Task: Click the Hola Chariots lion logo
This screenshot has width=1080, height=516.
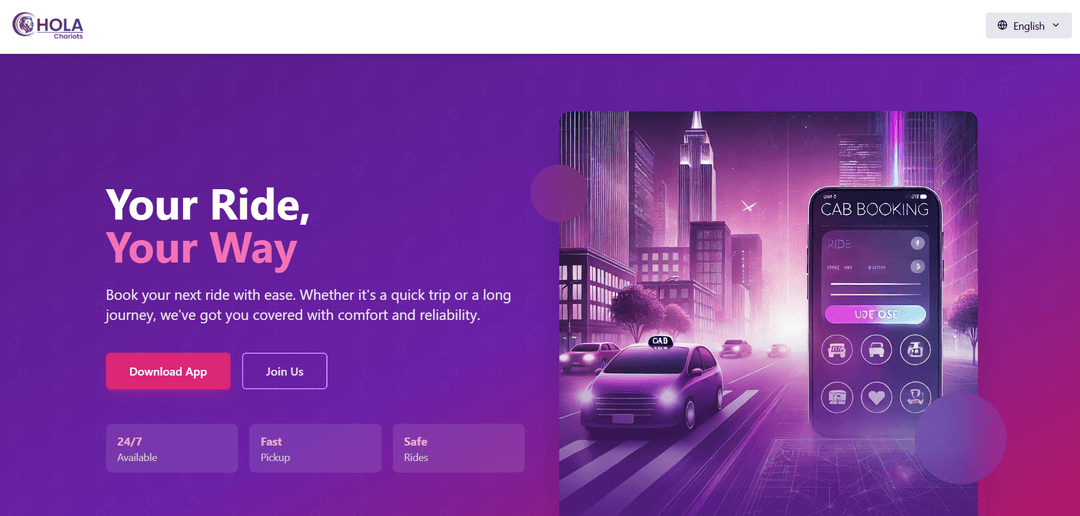Action: (24, 25)
